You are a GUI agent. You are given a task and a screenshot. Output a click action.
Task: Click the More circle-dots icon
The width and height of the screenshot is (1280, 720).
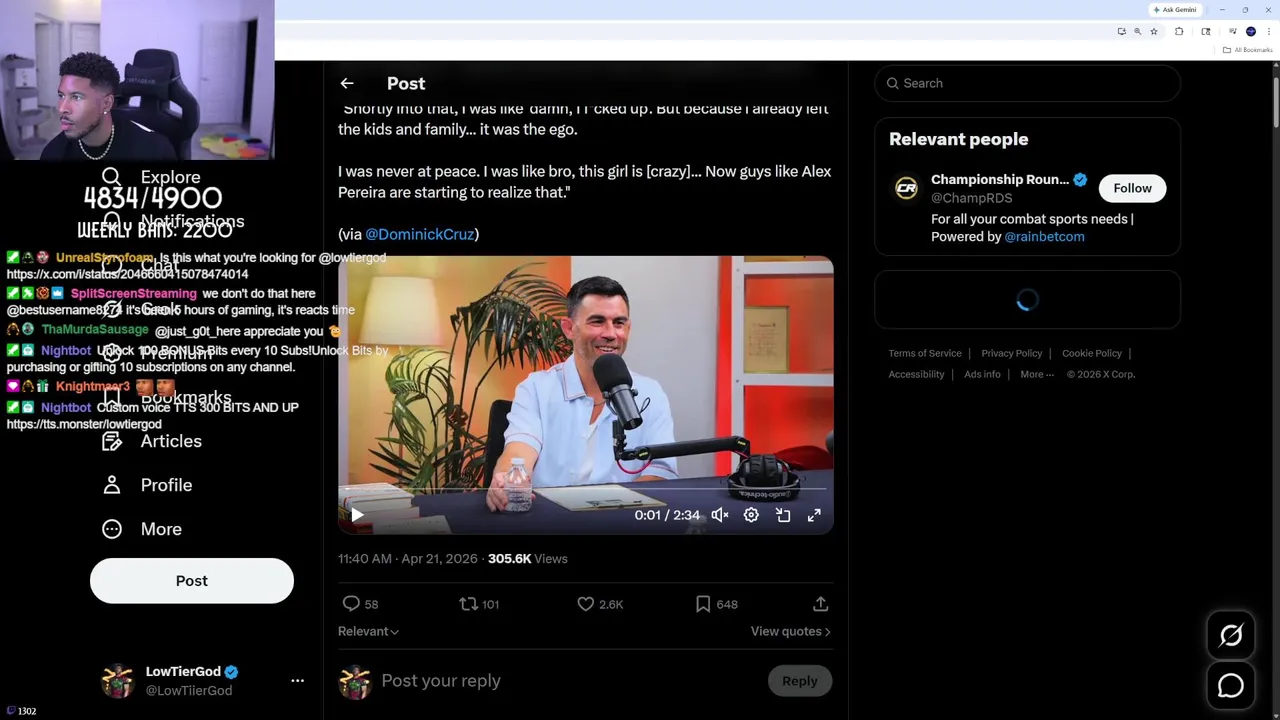point(112,529)
